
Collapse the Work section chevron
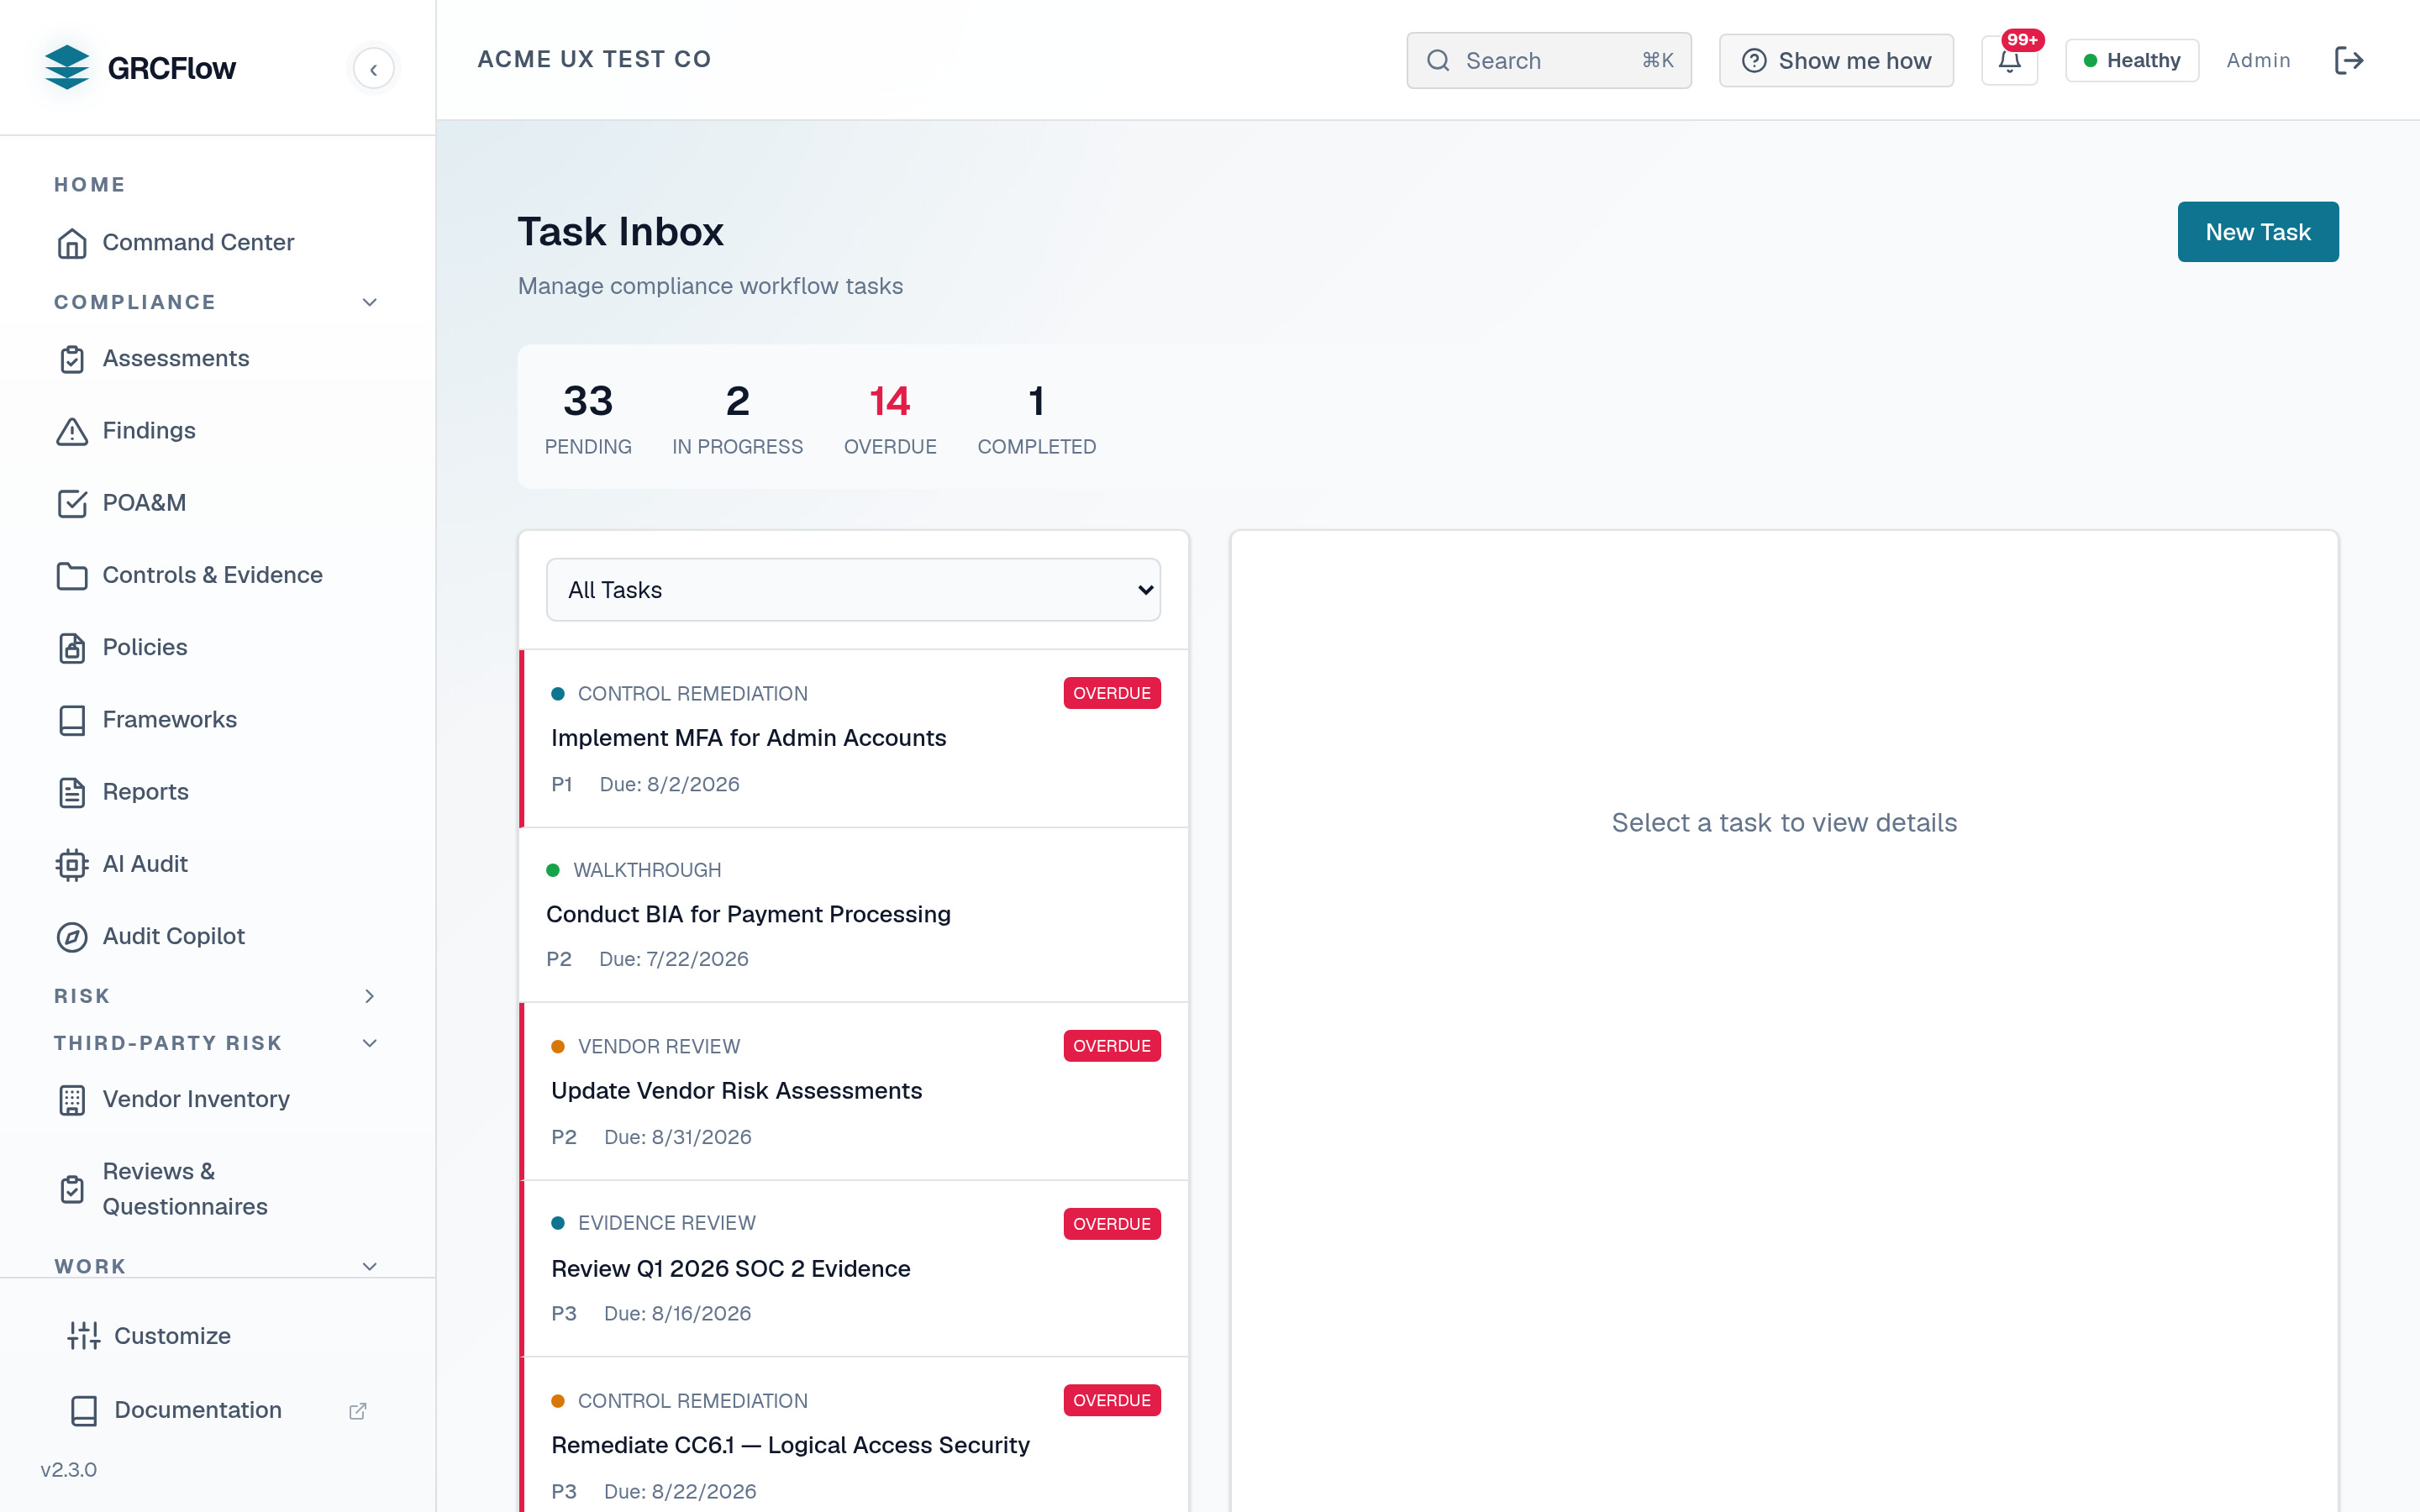369,1266
